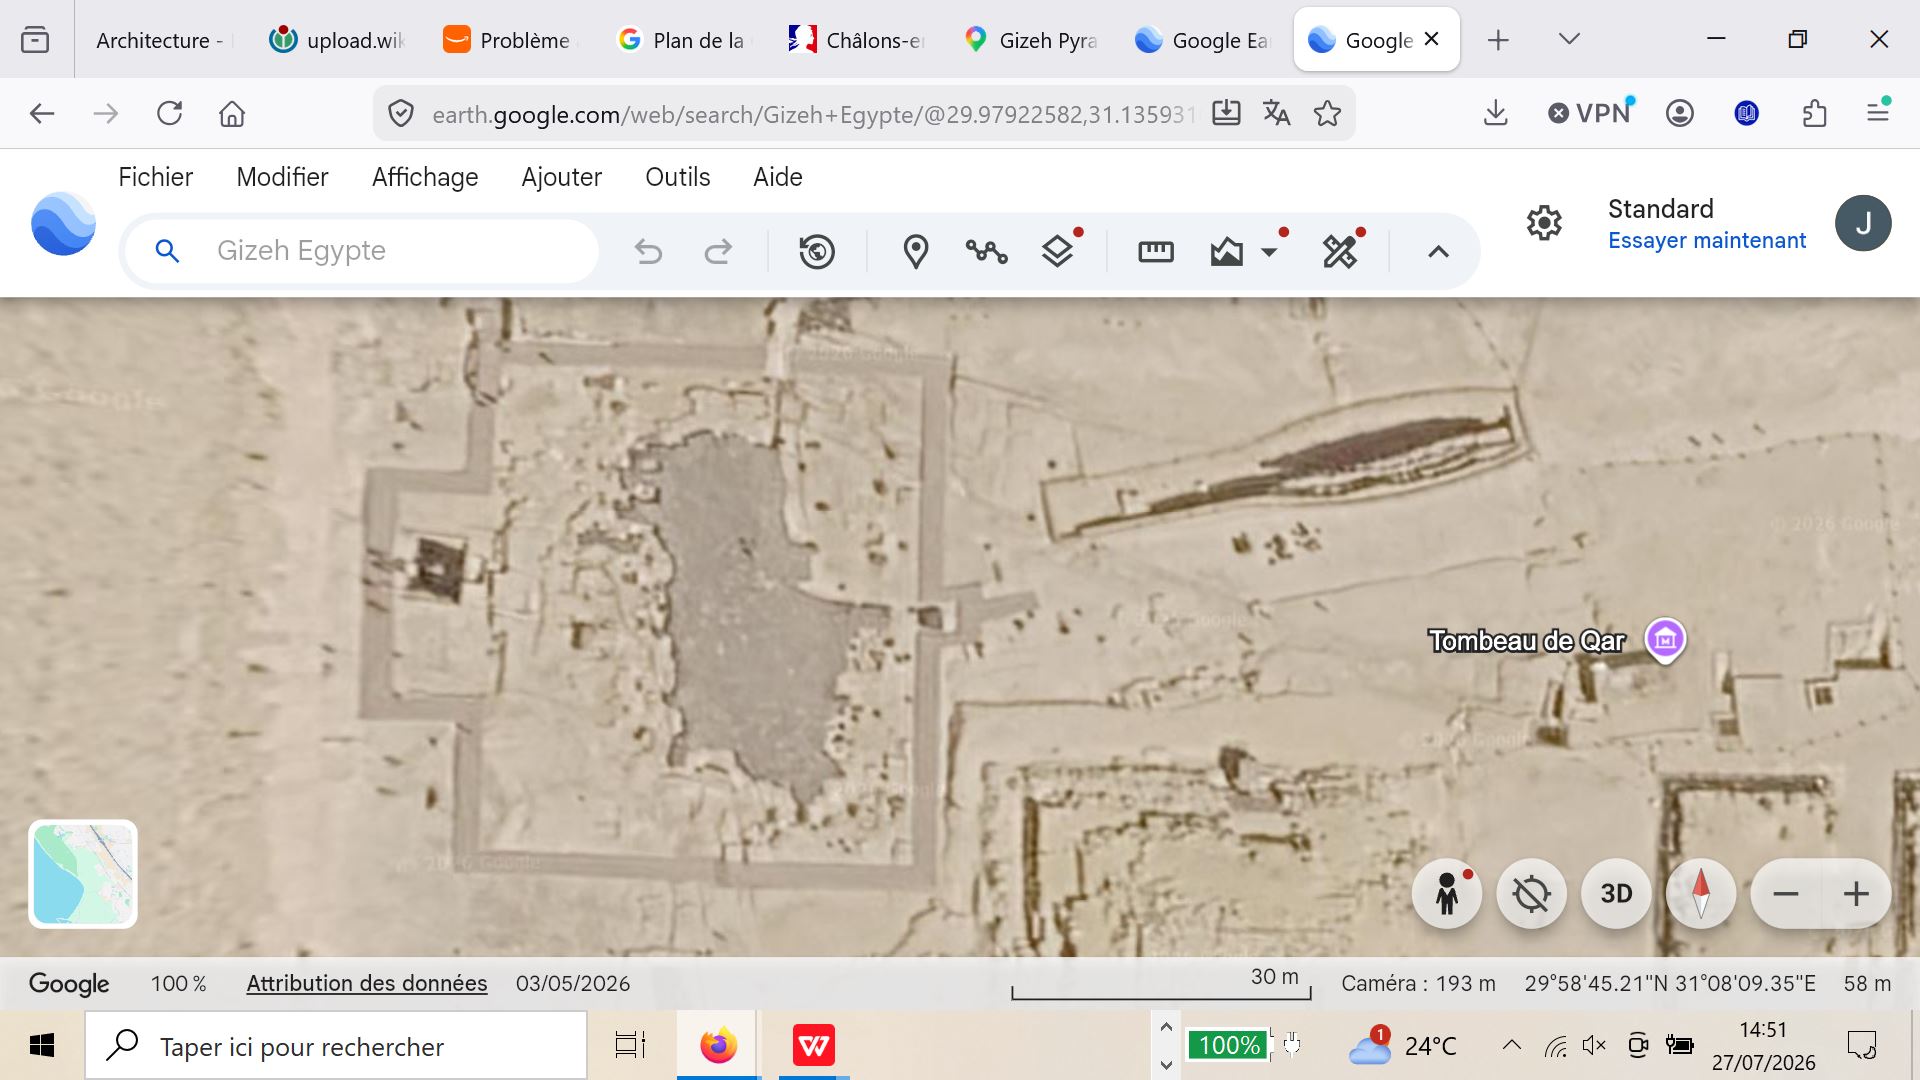Open Attribution des données link
Image resolution: width=1920 pixels, height=1080 pixels.
click(367, 983)
